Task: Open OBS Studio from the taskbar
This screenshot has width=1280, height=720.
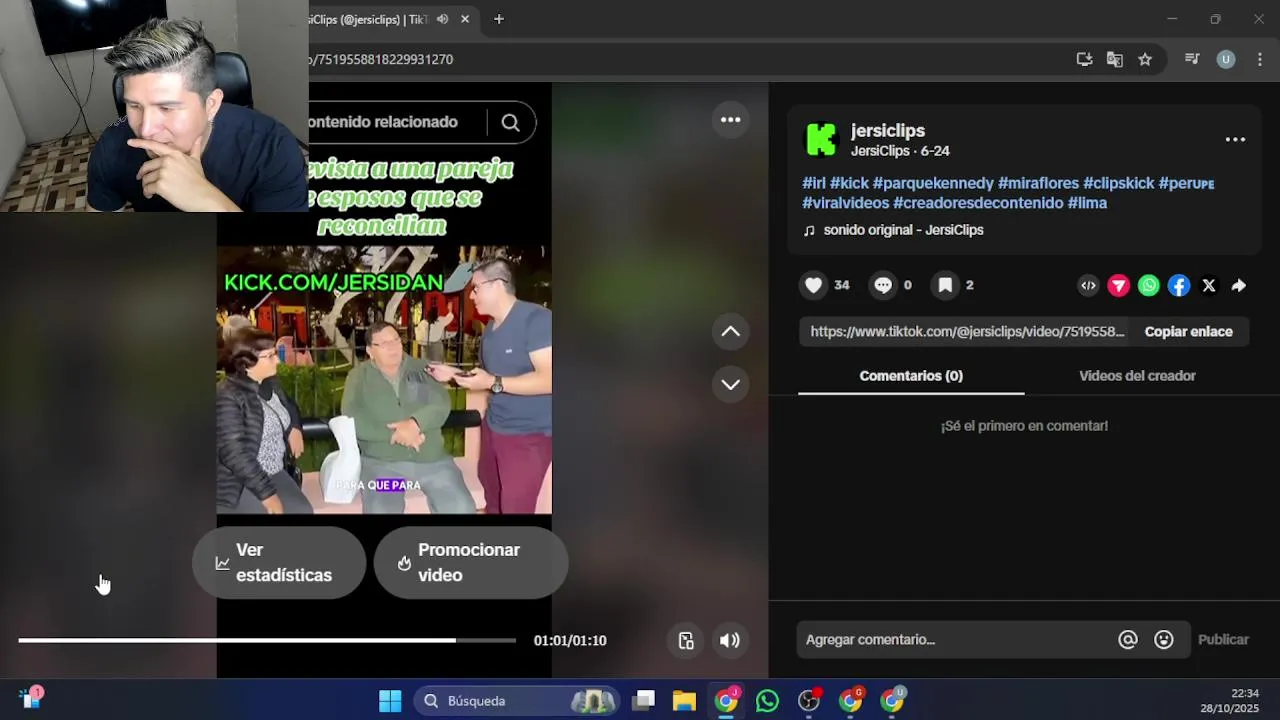Action: point(809,701)
